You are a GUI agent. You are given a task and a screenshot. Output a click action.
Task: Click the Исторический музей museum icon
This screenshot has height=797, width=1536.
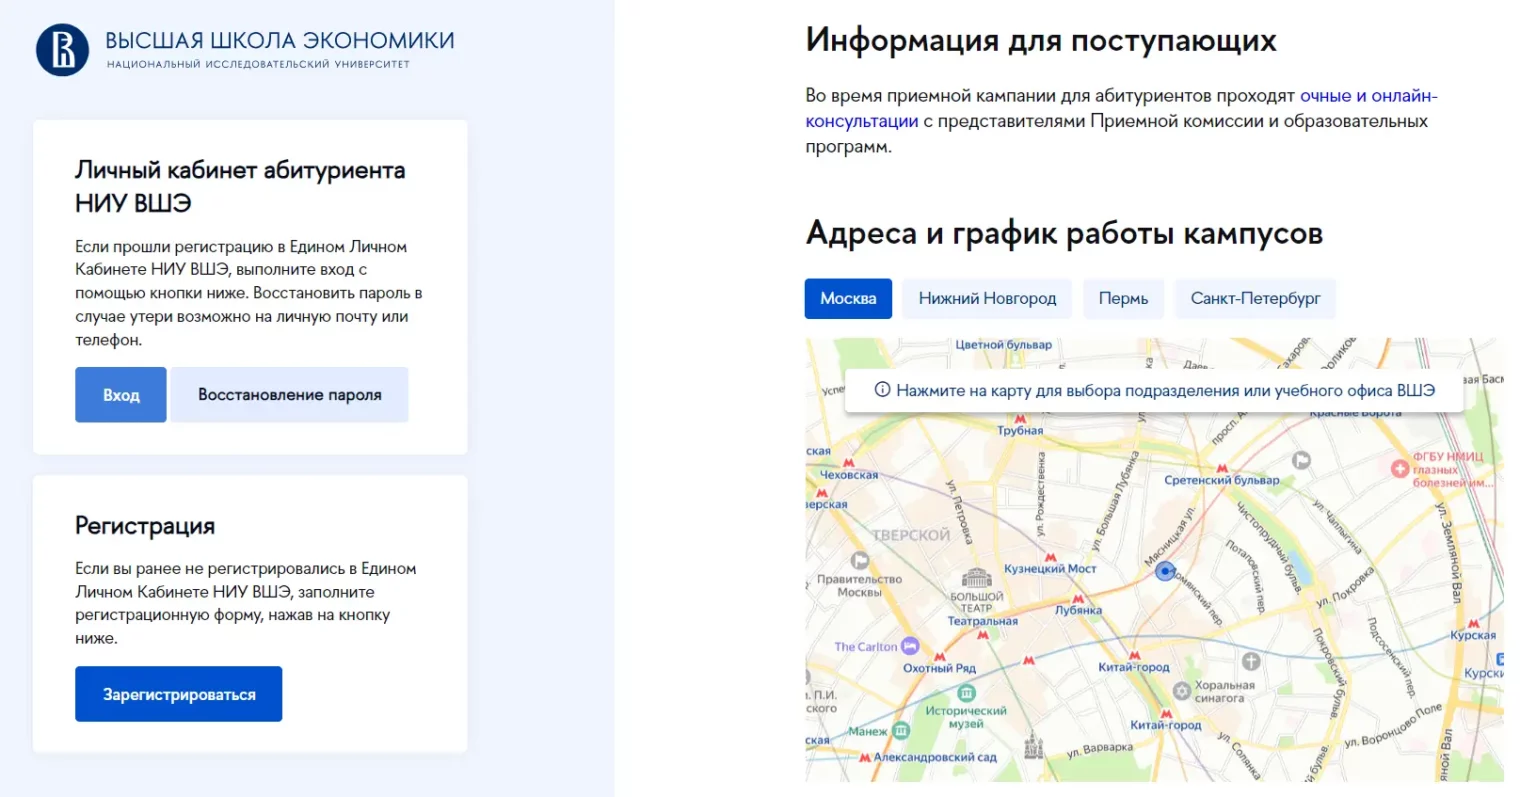coord(966,693)
